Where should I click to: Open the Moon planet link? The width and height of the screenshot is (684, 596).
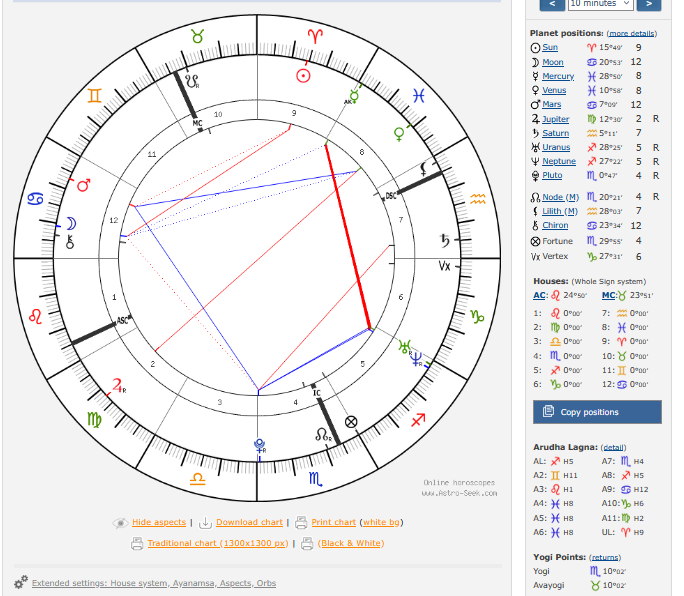click(553, 62)
